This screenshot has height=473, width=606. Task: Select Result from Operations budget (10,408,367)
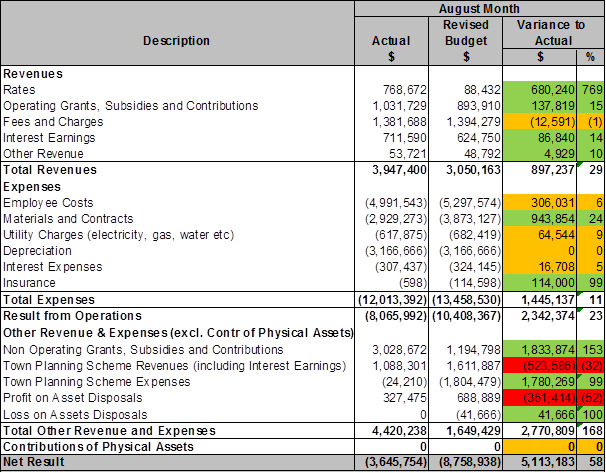[465, 315]
